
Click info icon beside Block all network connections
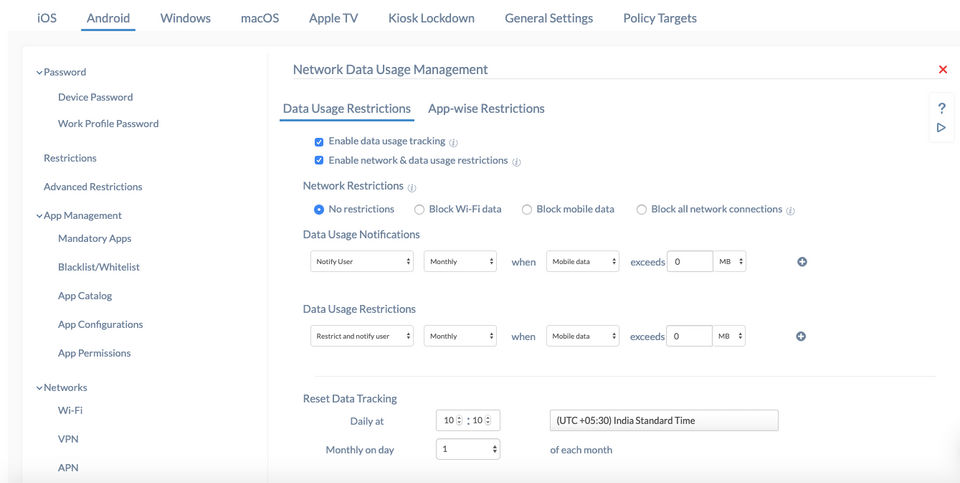tap(790, 210)
